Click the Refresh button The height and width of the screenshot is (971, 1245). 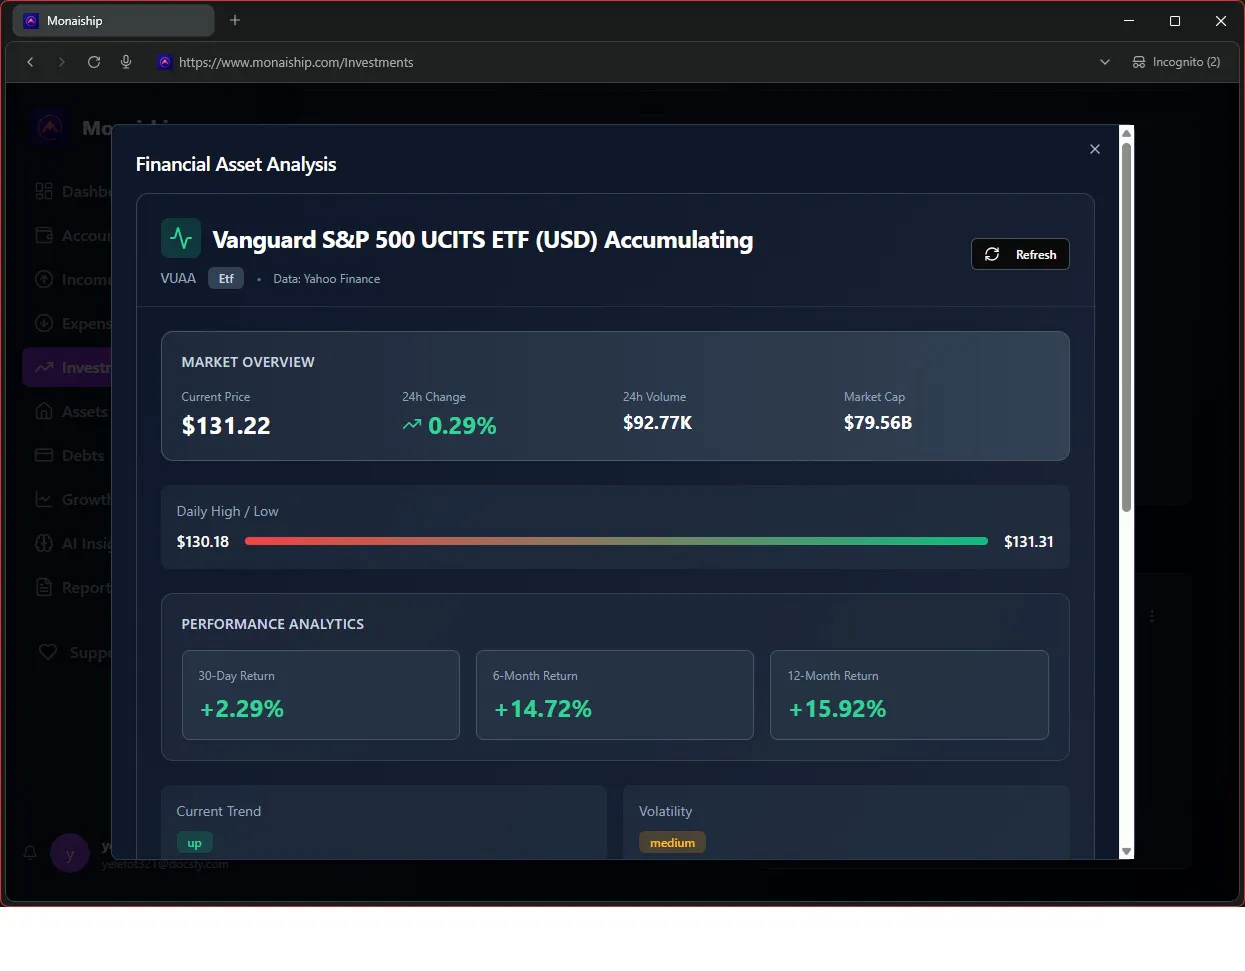[1020, 254]
